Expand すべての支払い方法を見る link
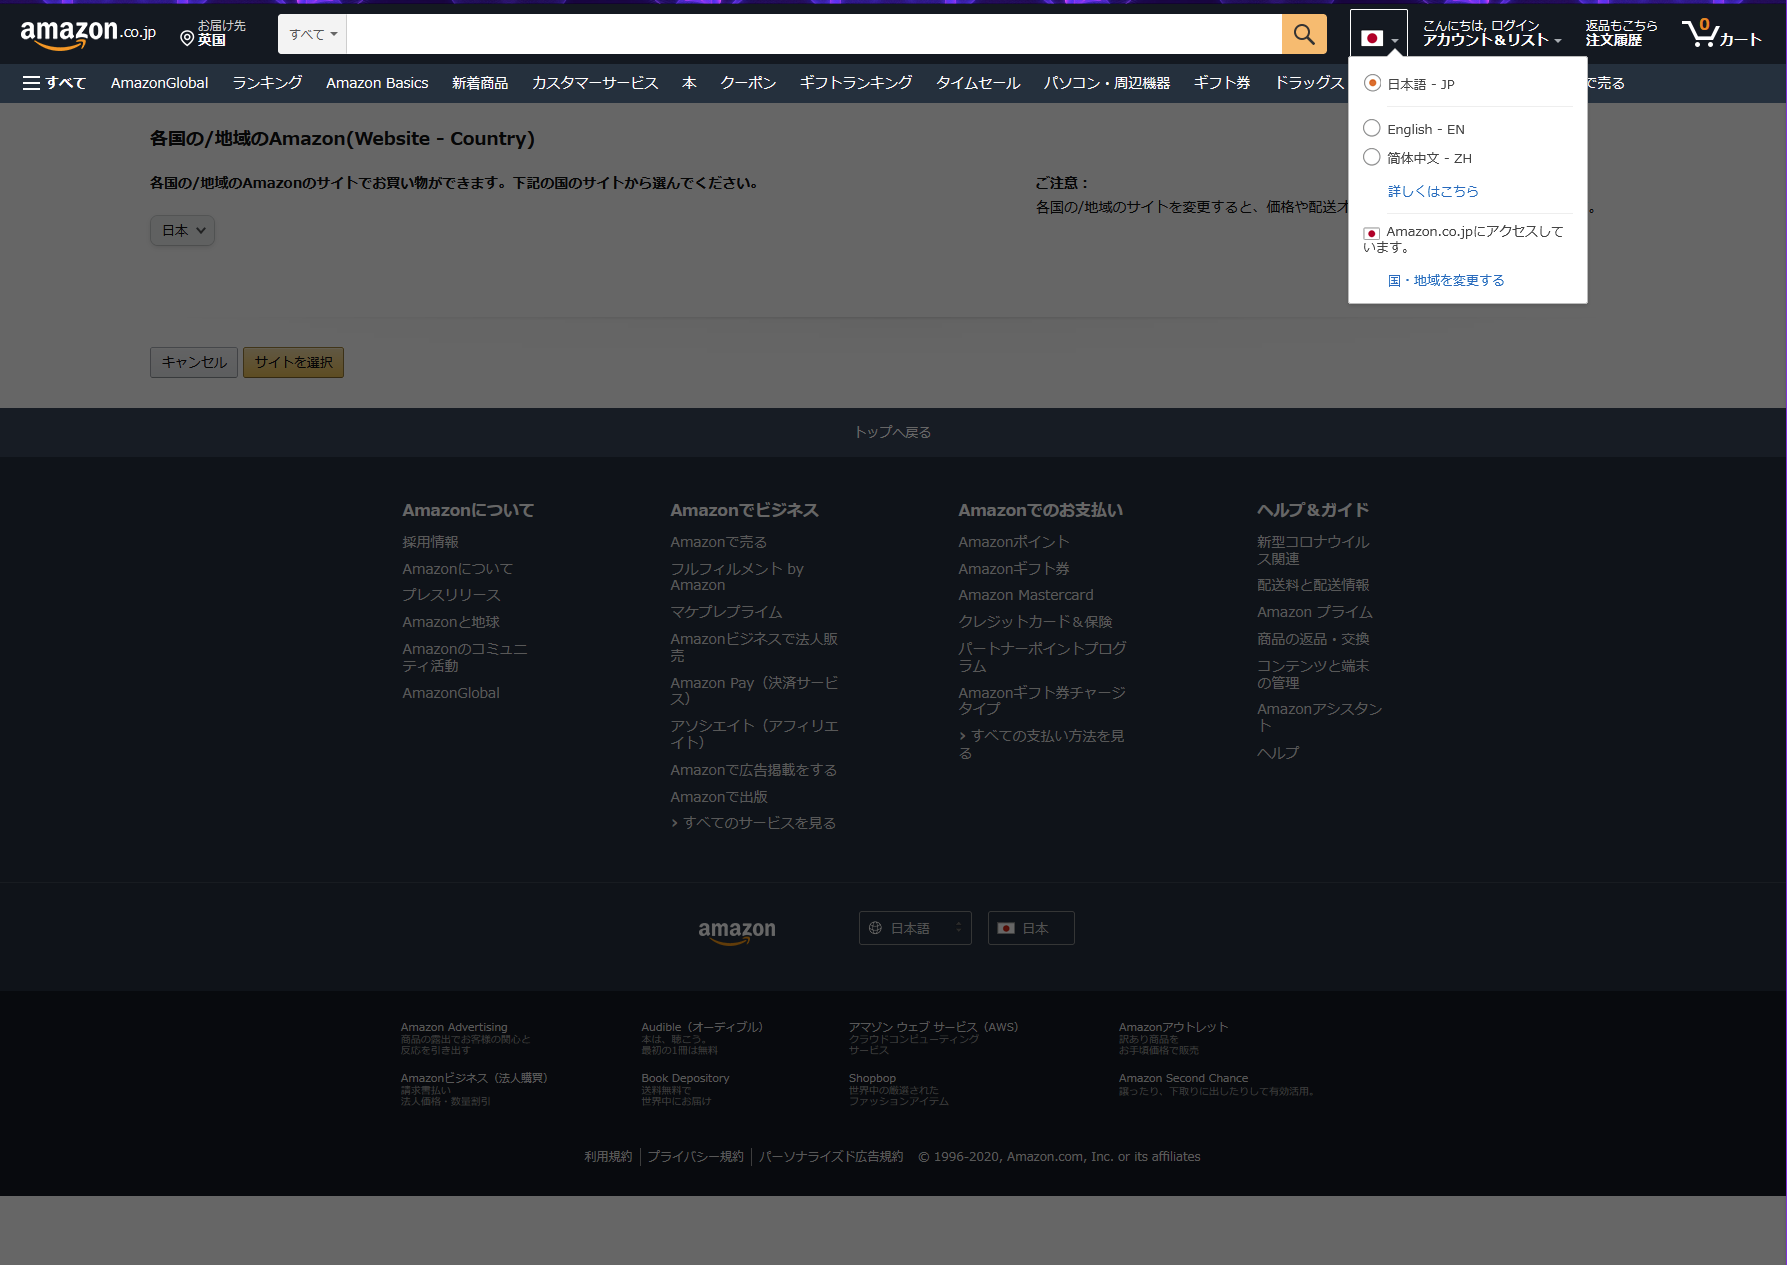This screenshot has height=1265, width=1787. (x=1041, y=744)
